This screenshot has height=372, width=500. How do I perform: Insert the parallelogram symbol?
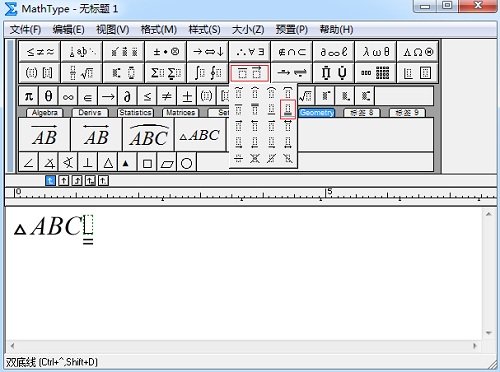[167, 163]
